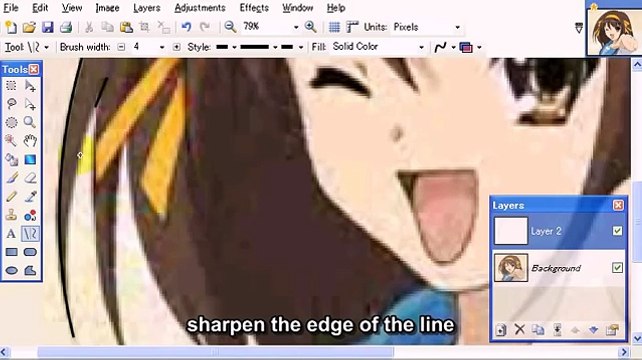642x360 pixels.
Task: Select the Paintbrush tool
Action: point(11,178)
